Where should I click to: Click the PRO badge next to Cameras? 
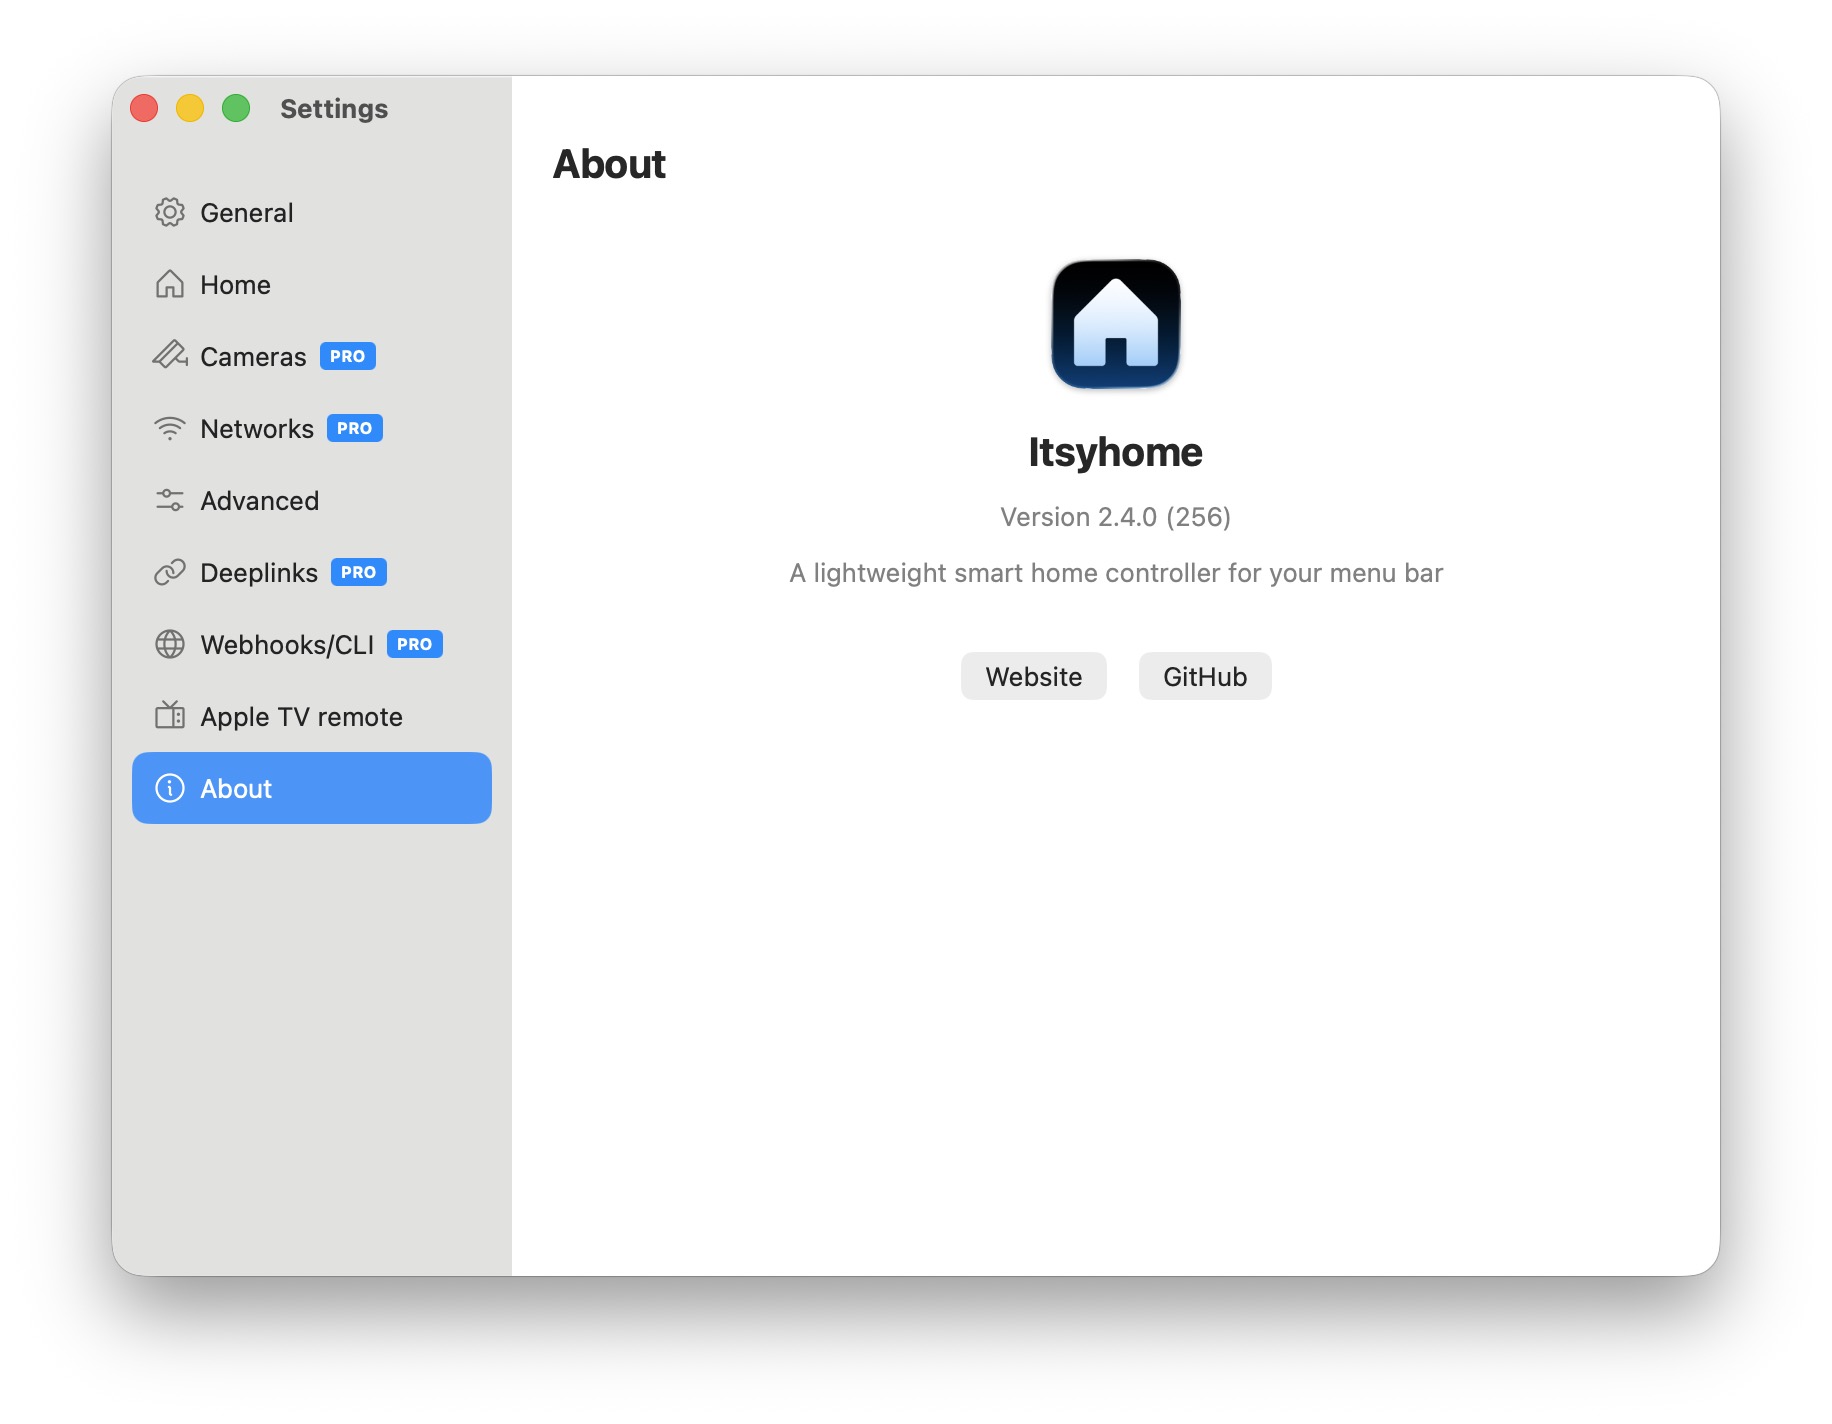tap(348, 356)
